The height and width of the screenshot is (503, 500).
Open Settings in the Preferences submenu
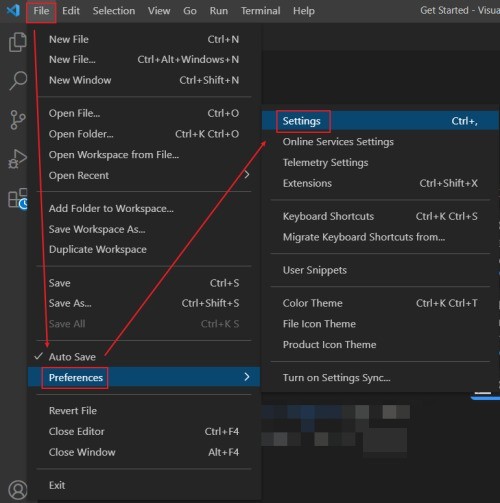point(380,121)
